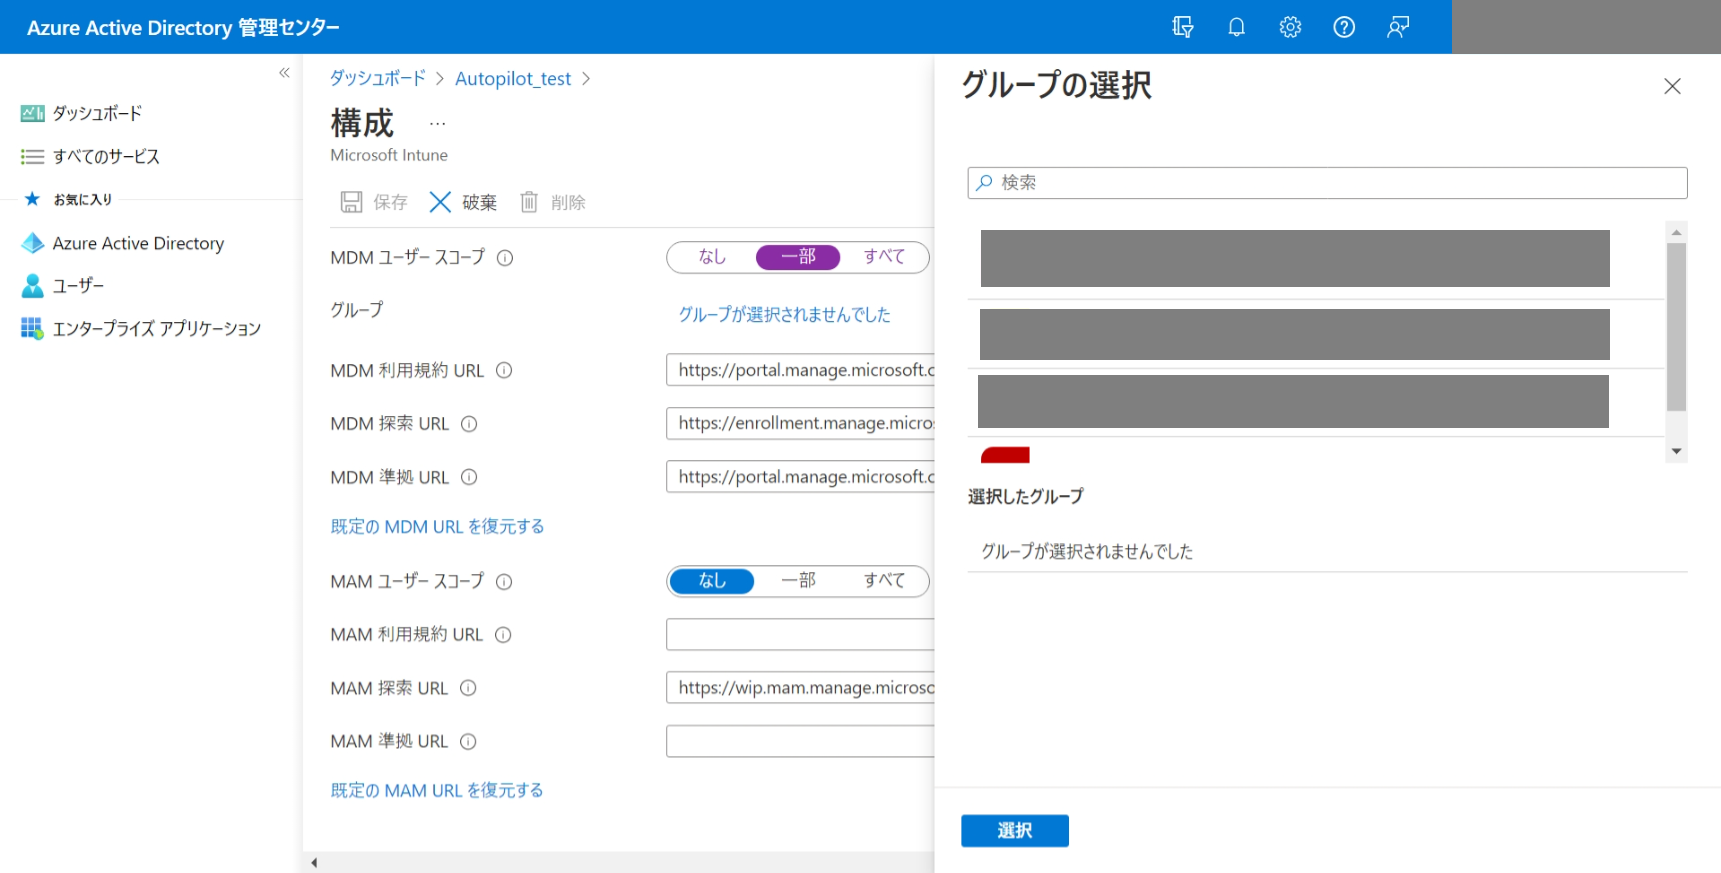Click the 保存 toolbar button

[x=374, y=202]
